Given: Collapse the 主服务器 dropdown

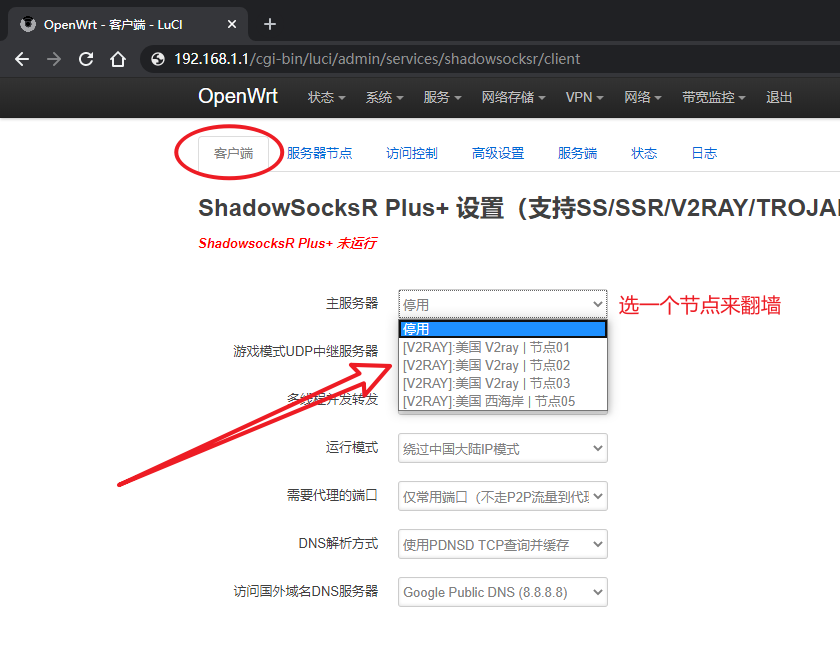Looking at the screenshot, I should [x=502, y=304].
